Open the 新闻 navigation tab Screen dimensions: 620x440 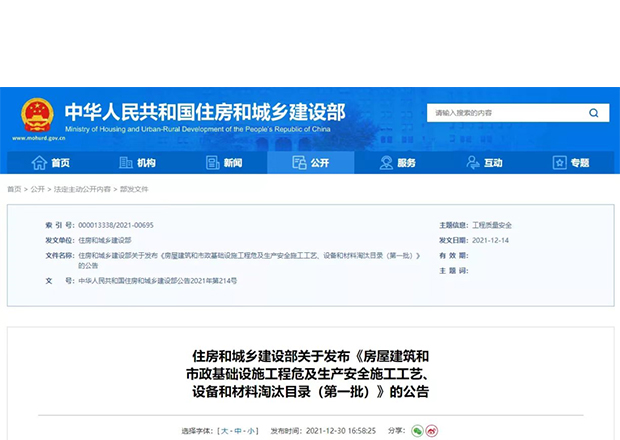coord(224,162)
